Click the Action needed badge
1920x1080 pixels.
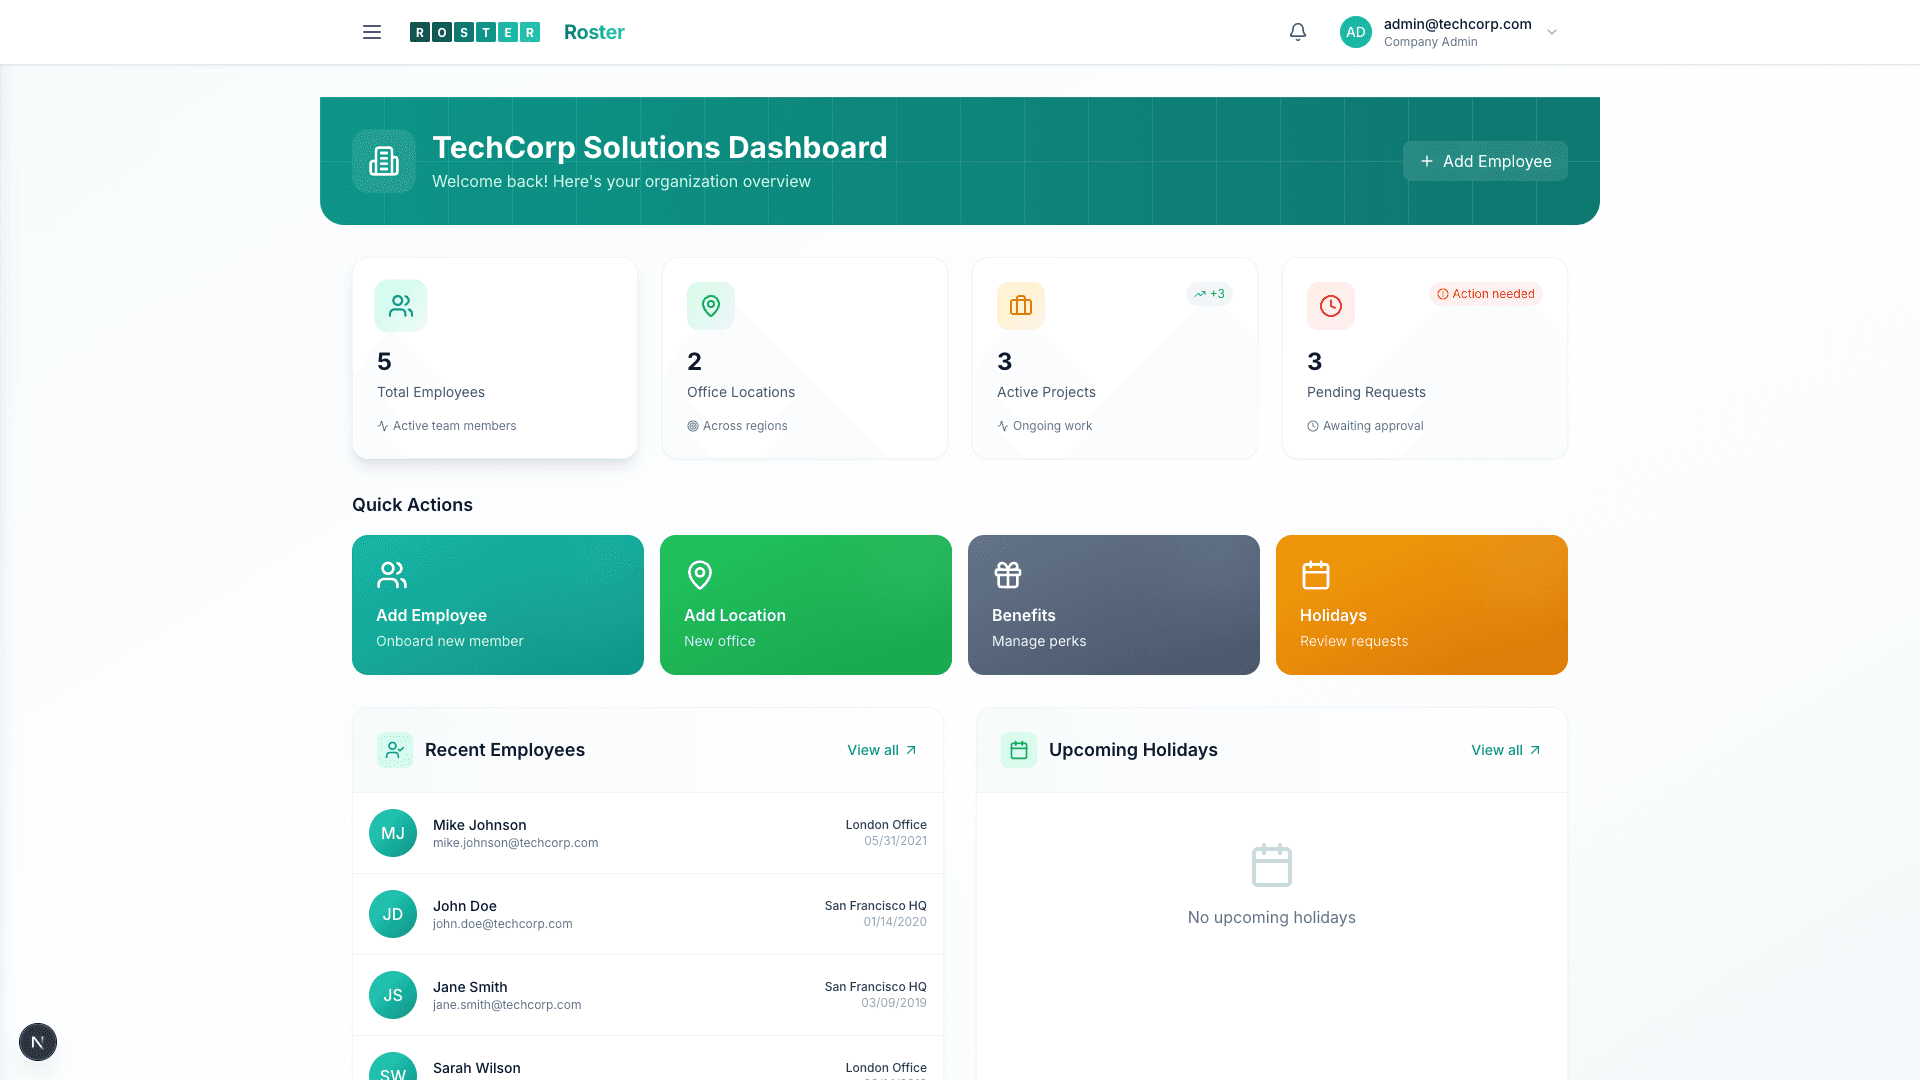coord(1486,294)
